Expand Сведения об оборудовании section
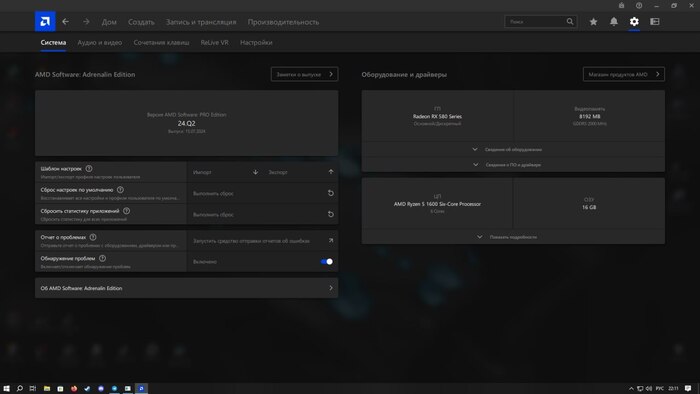Screen dimensions: 700x394 pos(513,149)
